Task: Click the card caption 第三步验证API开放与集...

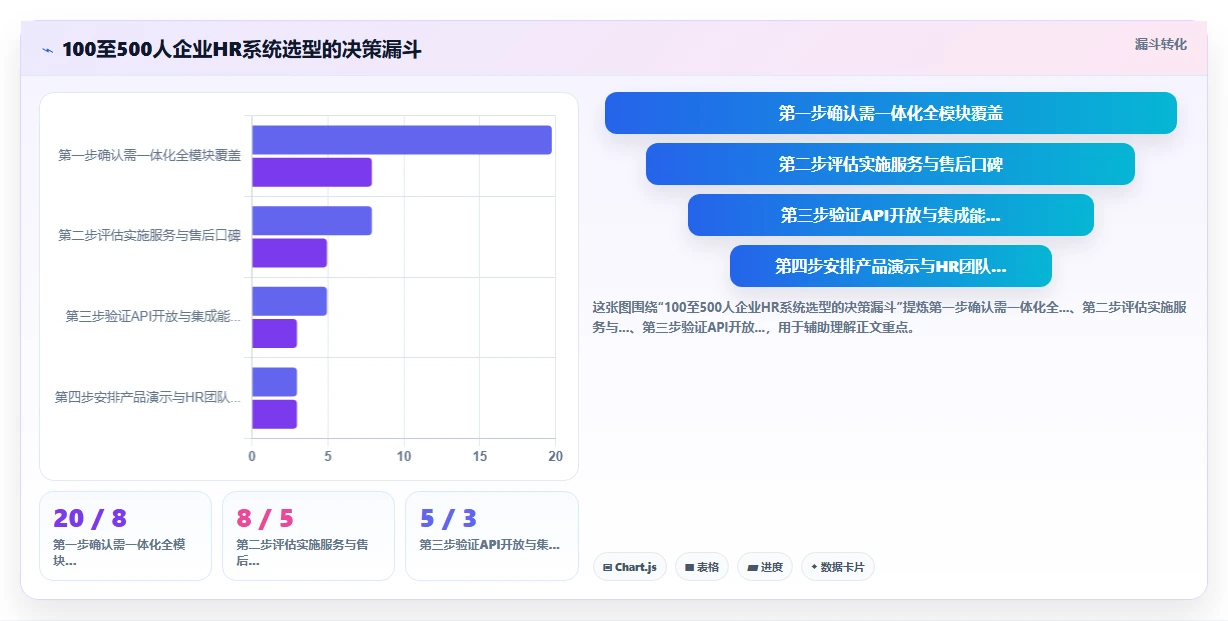Action: pyautogui.click(x=490, y=545)
